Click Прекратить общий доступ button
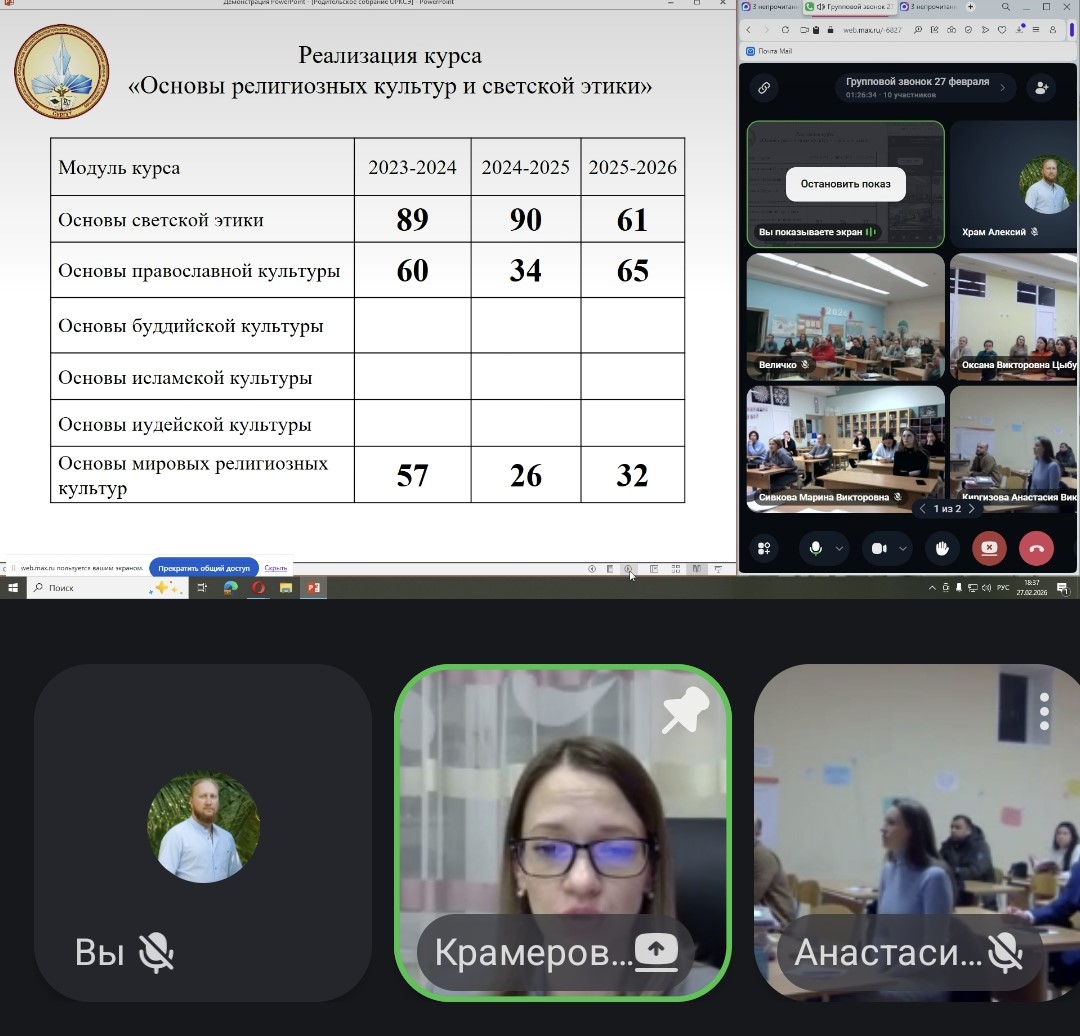This screenshot has width=1080, height=1036. tap(204, 568)
